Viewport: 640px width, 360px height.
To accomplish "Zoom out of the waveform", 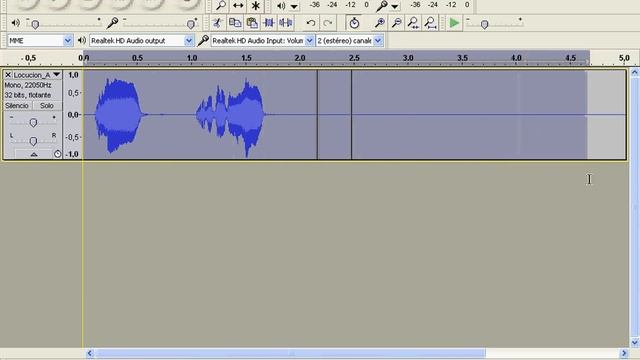I will (x=396, y=23).
